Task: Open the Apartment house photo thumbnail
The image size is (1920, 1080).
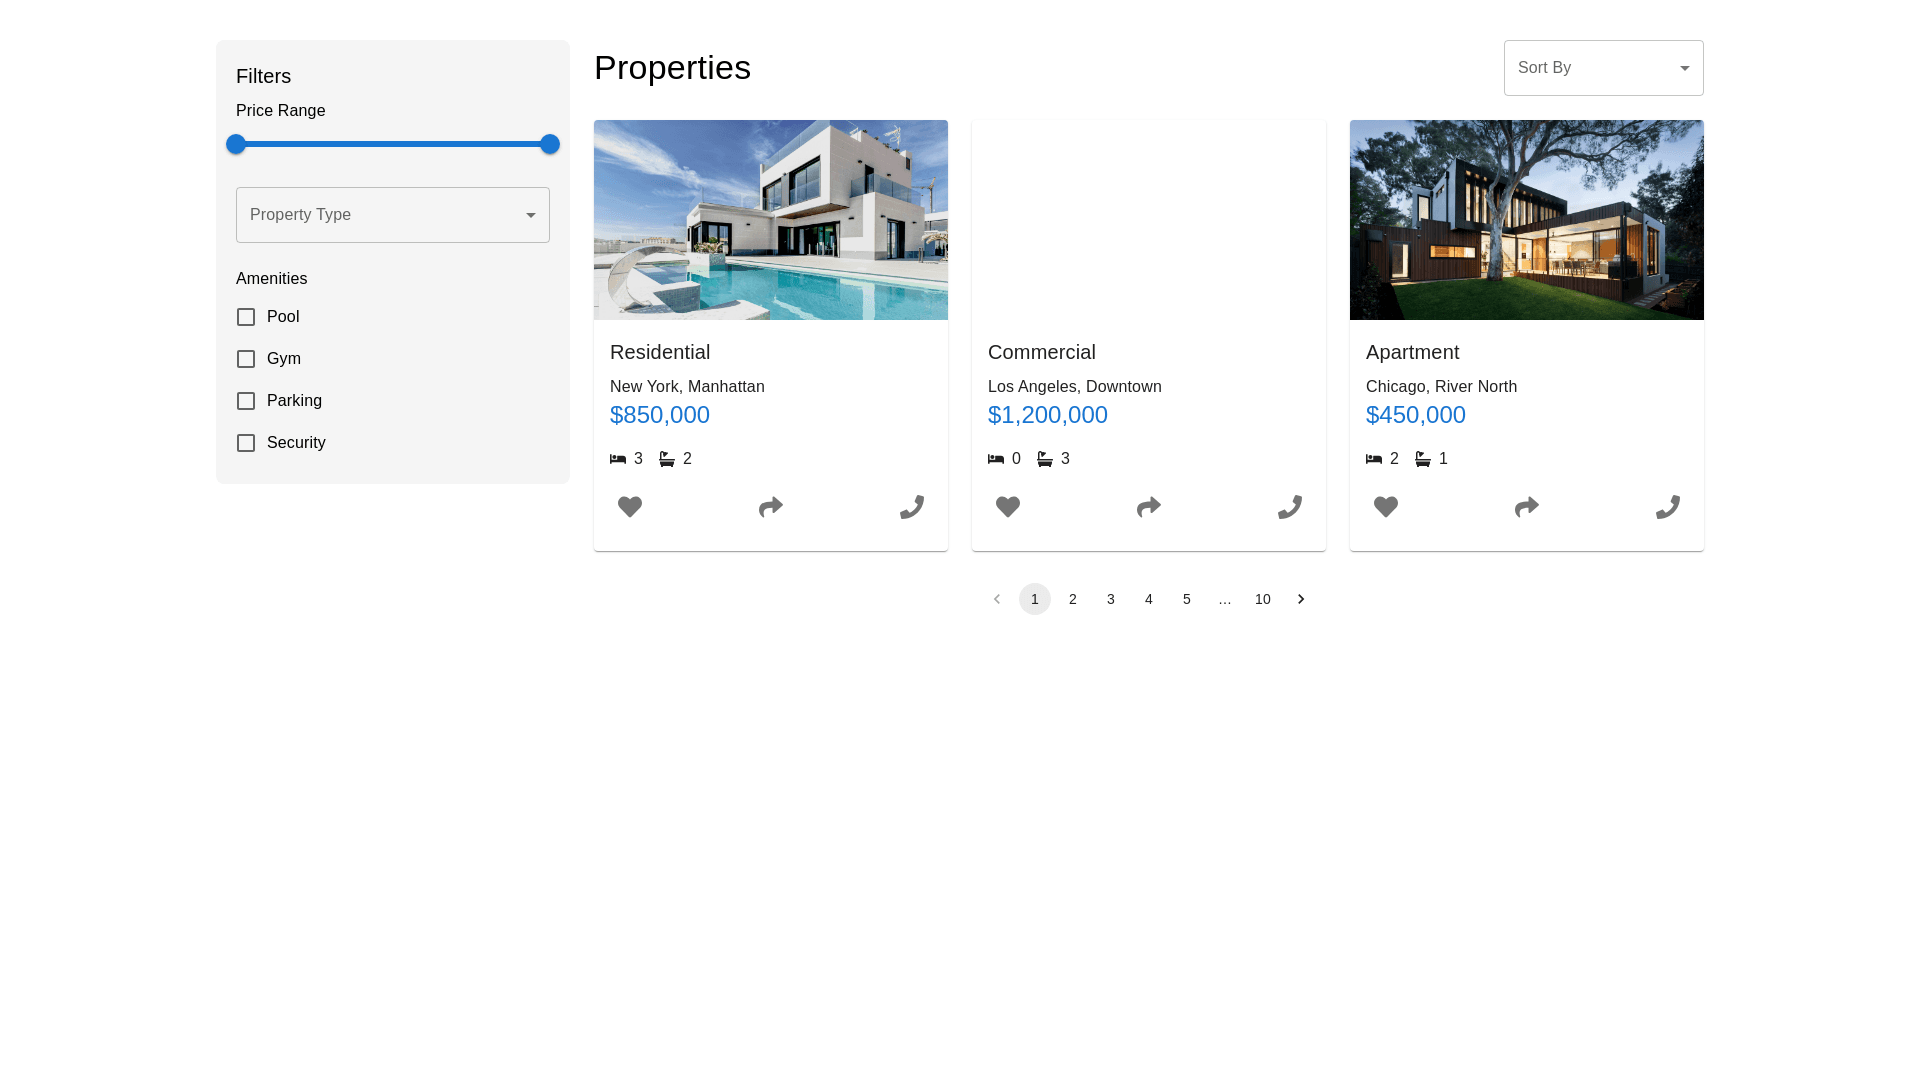Action: click(1526, 220)
